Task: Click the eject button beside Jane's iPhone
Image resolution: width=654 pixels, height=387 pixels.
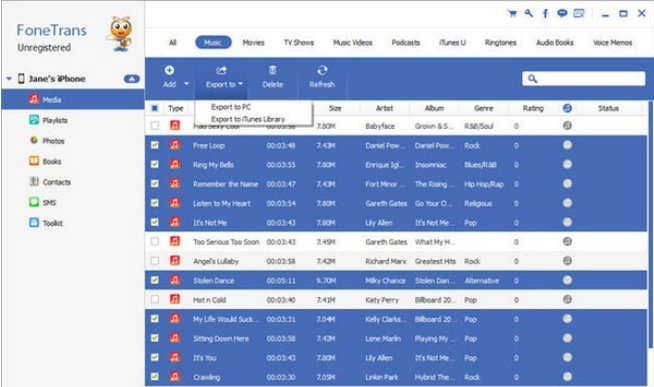Action: click(x=132, y=78)
